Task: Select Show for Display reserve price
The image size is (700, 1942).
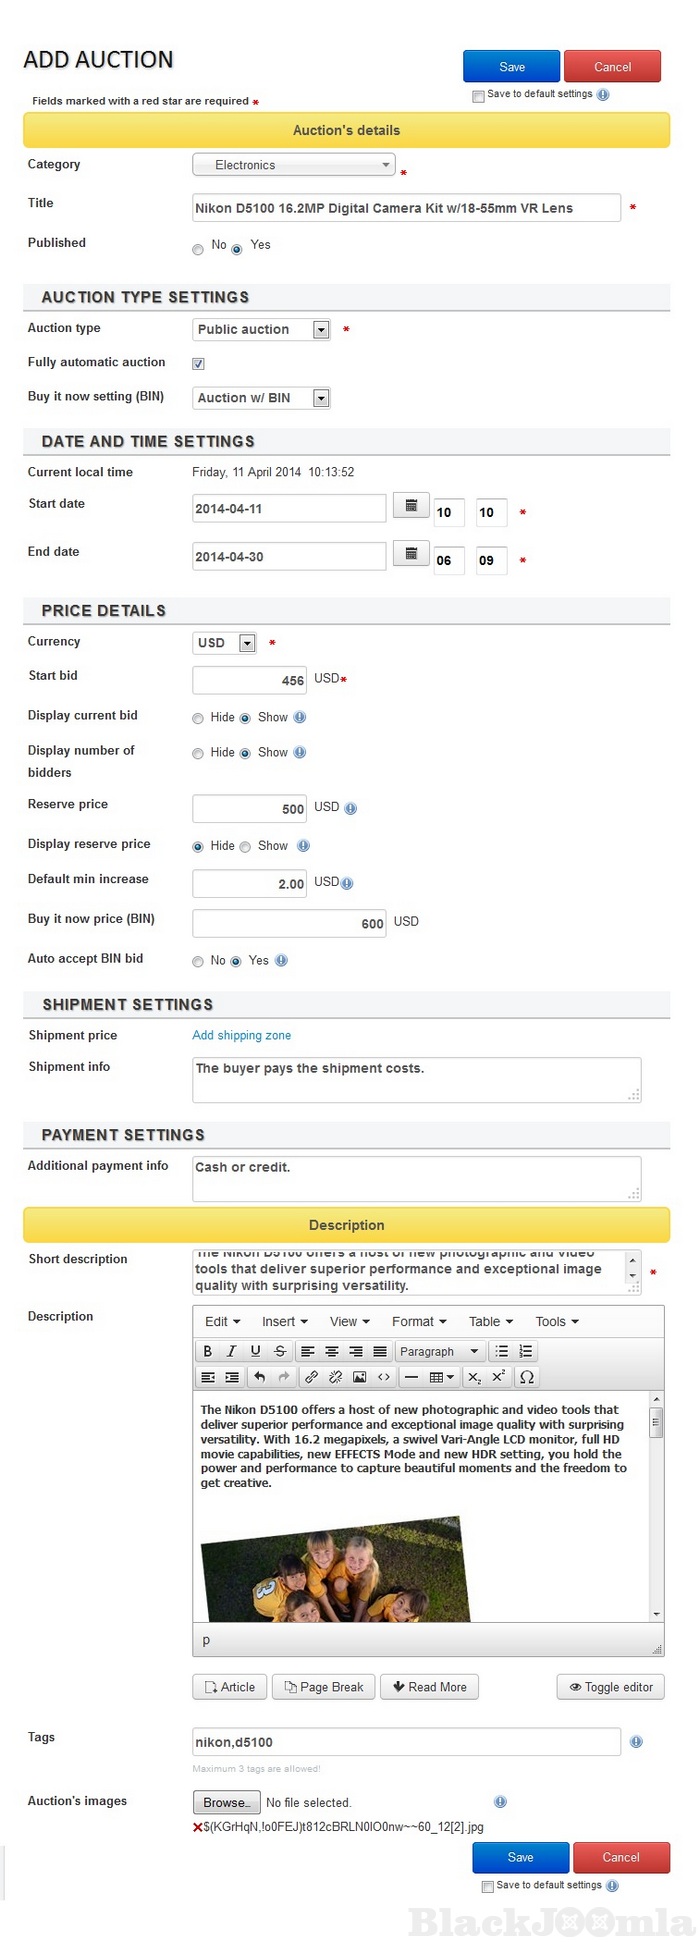Action: click(x=245, y=847)
